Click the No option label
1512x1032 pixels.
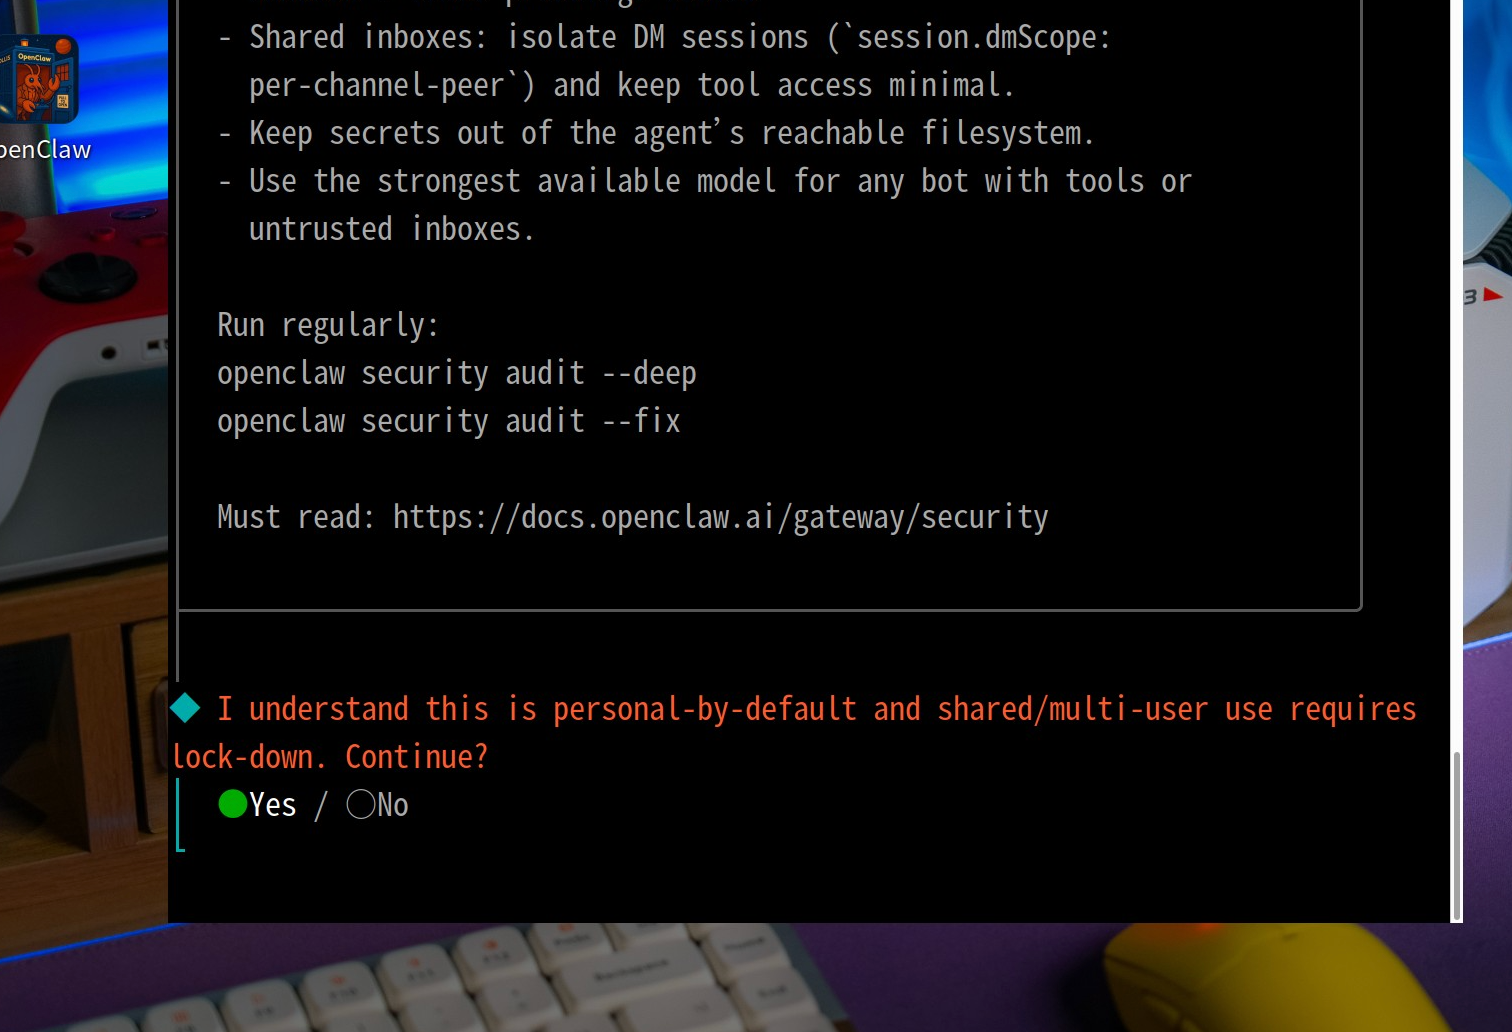393,805
